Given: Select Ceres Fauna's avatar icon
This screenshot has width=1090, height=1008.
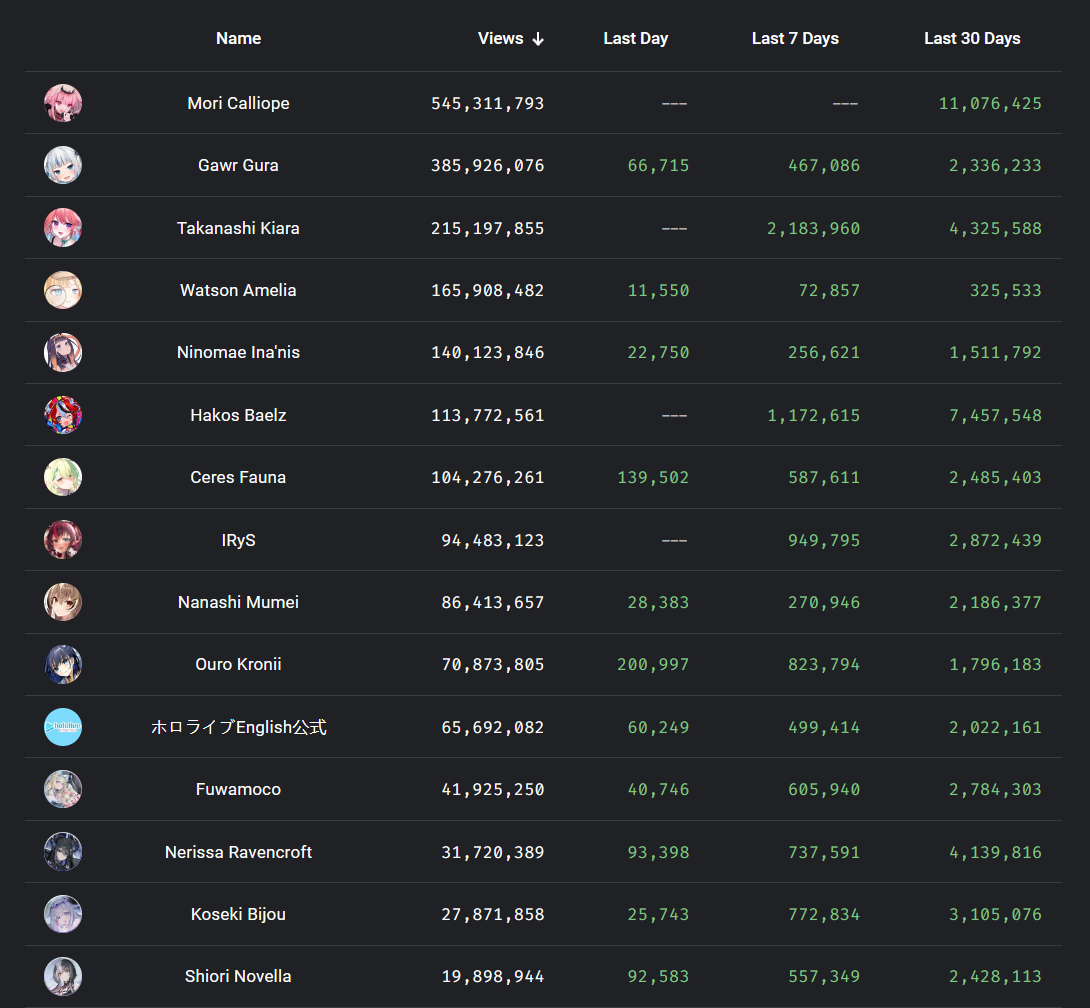Looking at the screenshot, I should pyautogui.click(x=63, y=477).
